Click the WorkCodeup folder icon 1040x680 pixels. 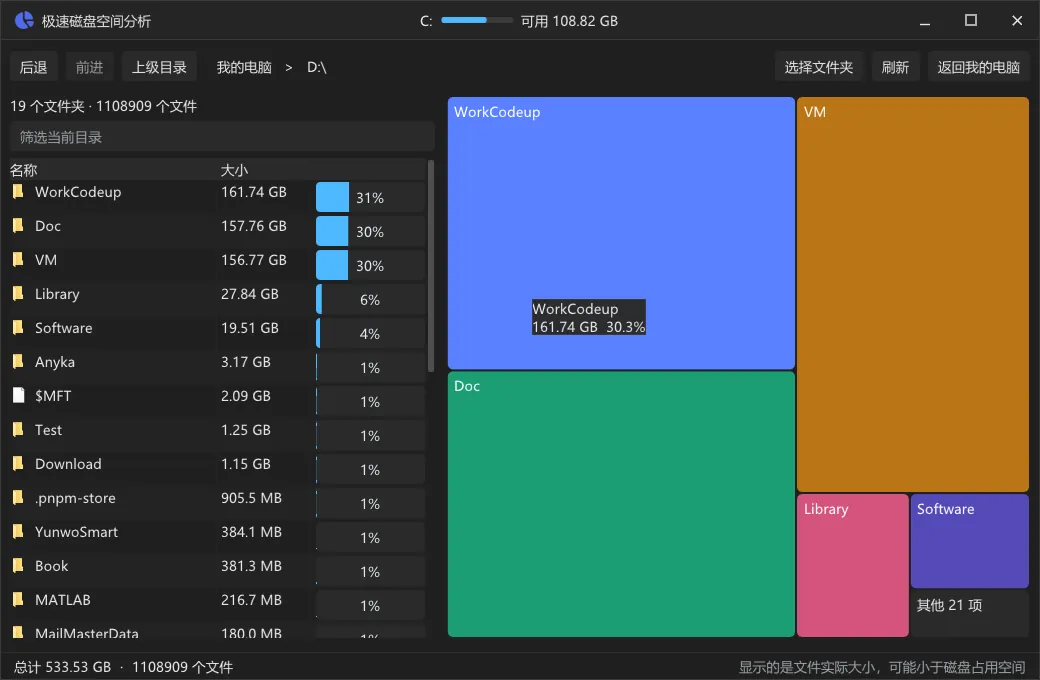pos(19,192)
